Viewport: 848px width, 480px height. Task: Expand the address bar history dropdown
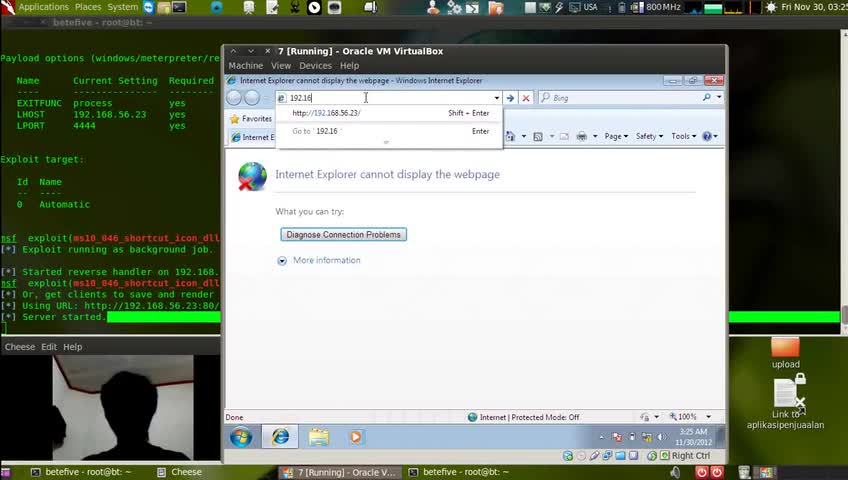[x=496, y=98]
